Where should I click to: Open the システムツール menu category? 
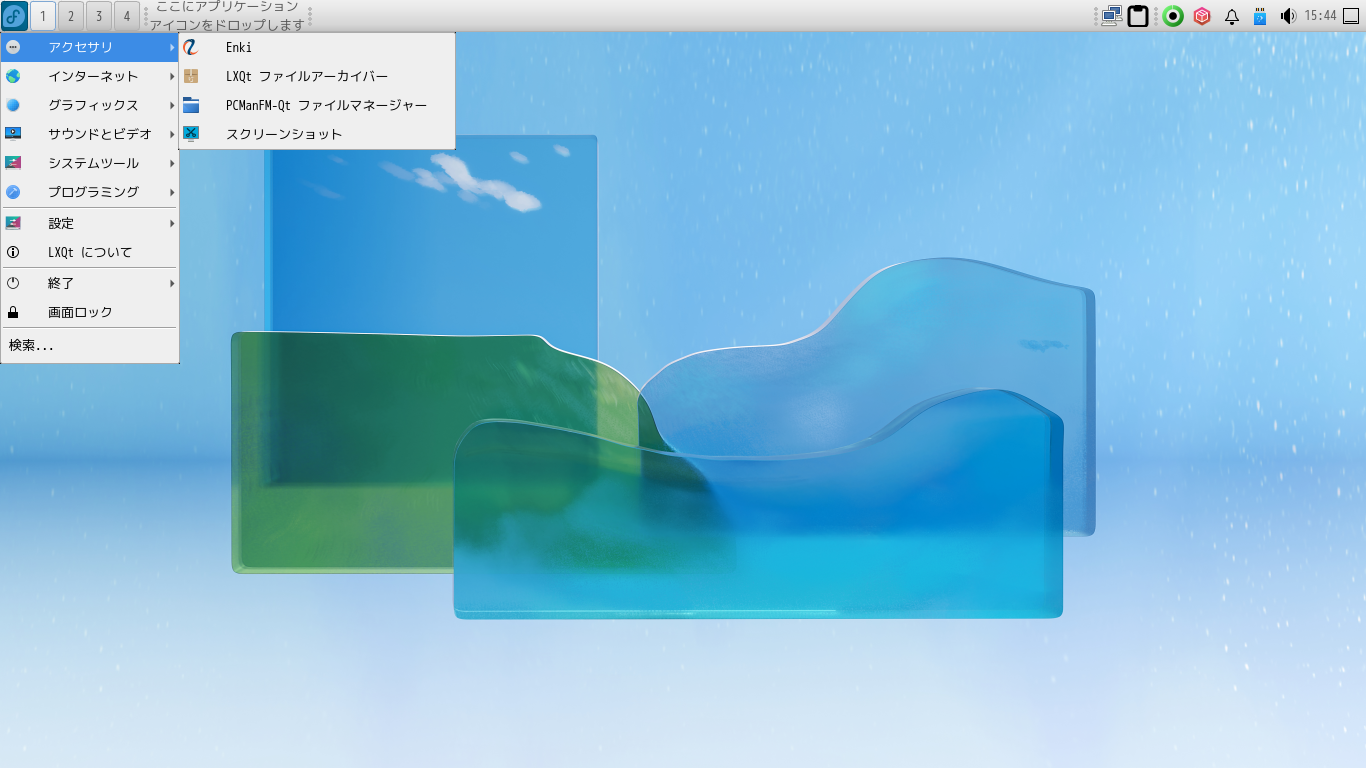pos(90,163)
